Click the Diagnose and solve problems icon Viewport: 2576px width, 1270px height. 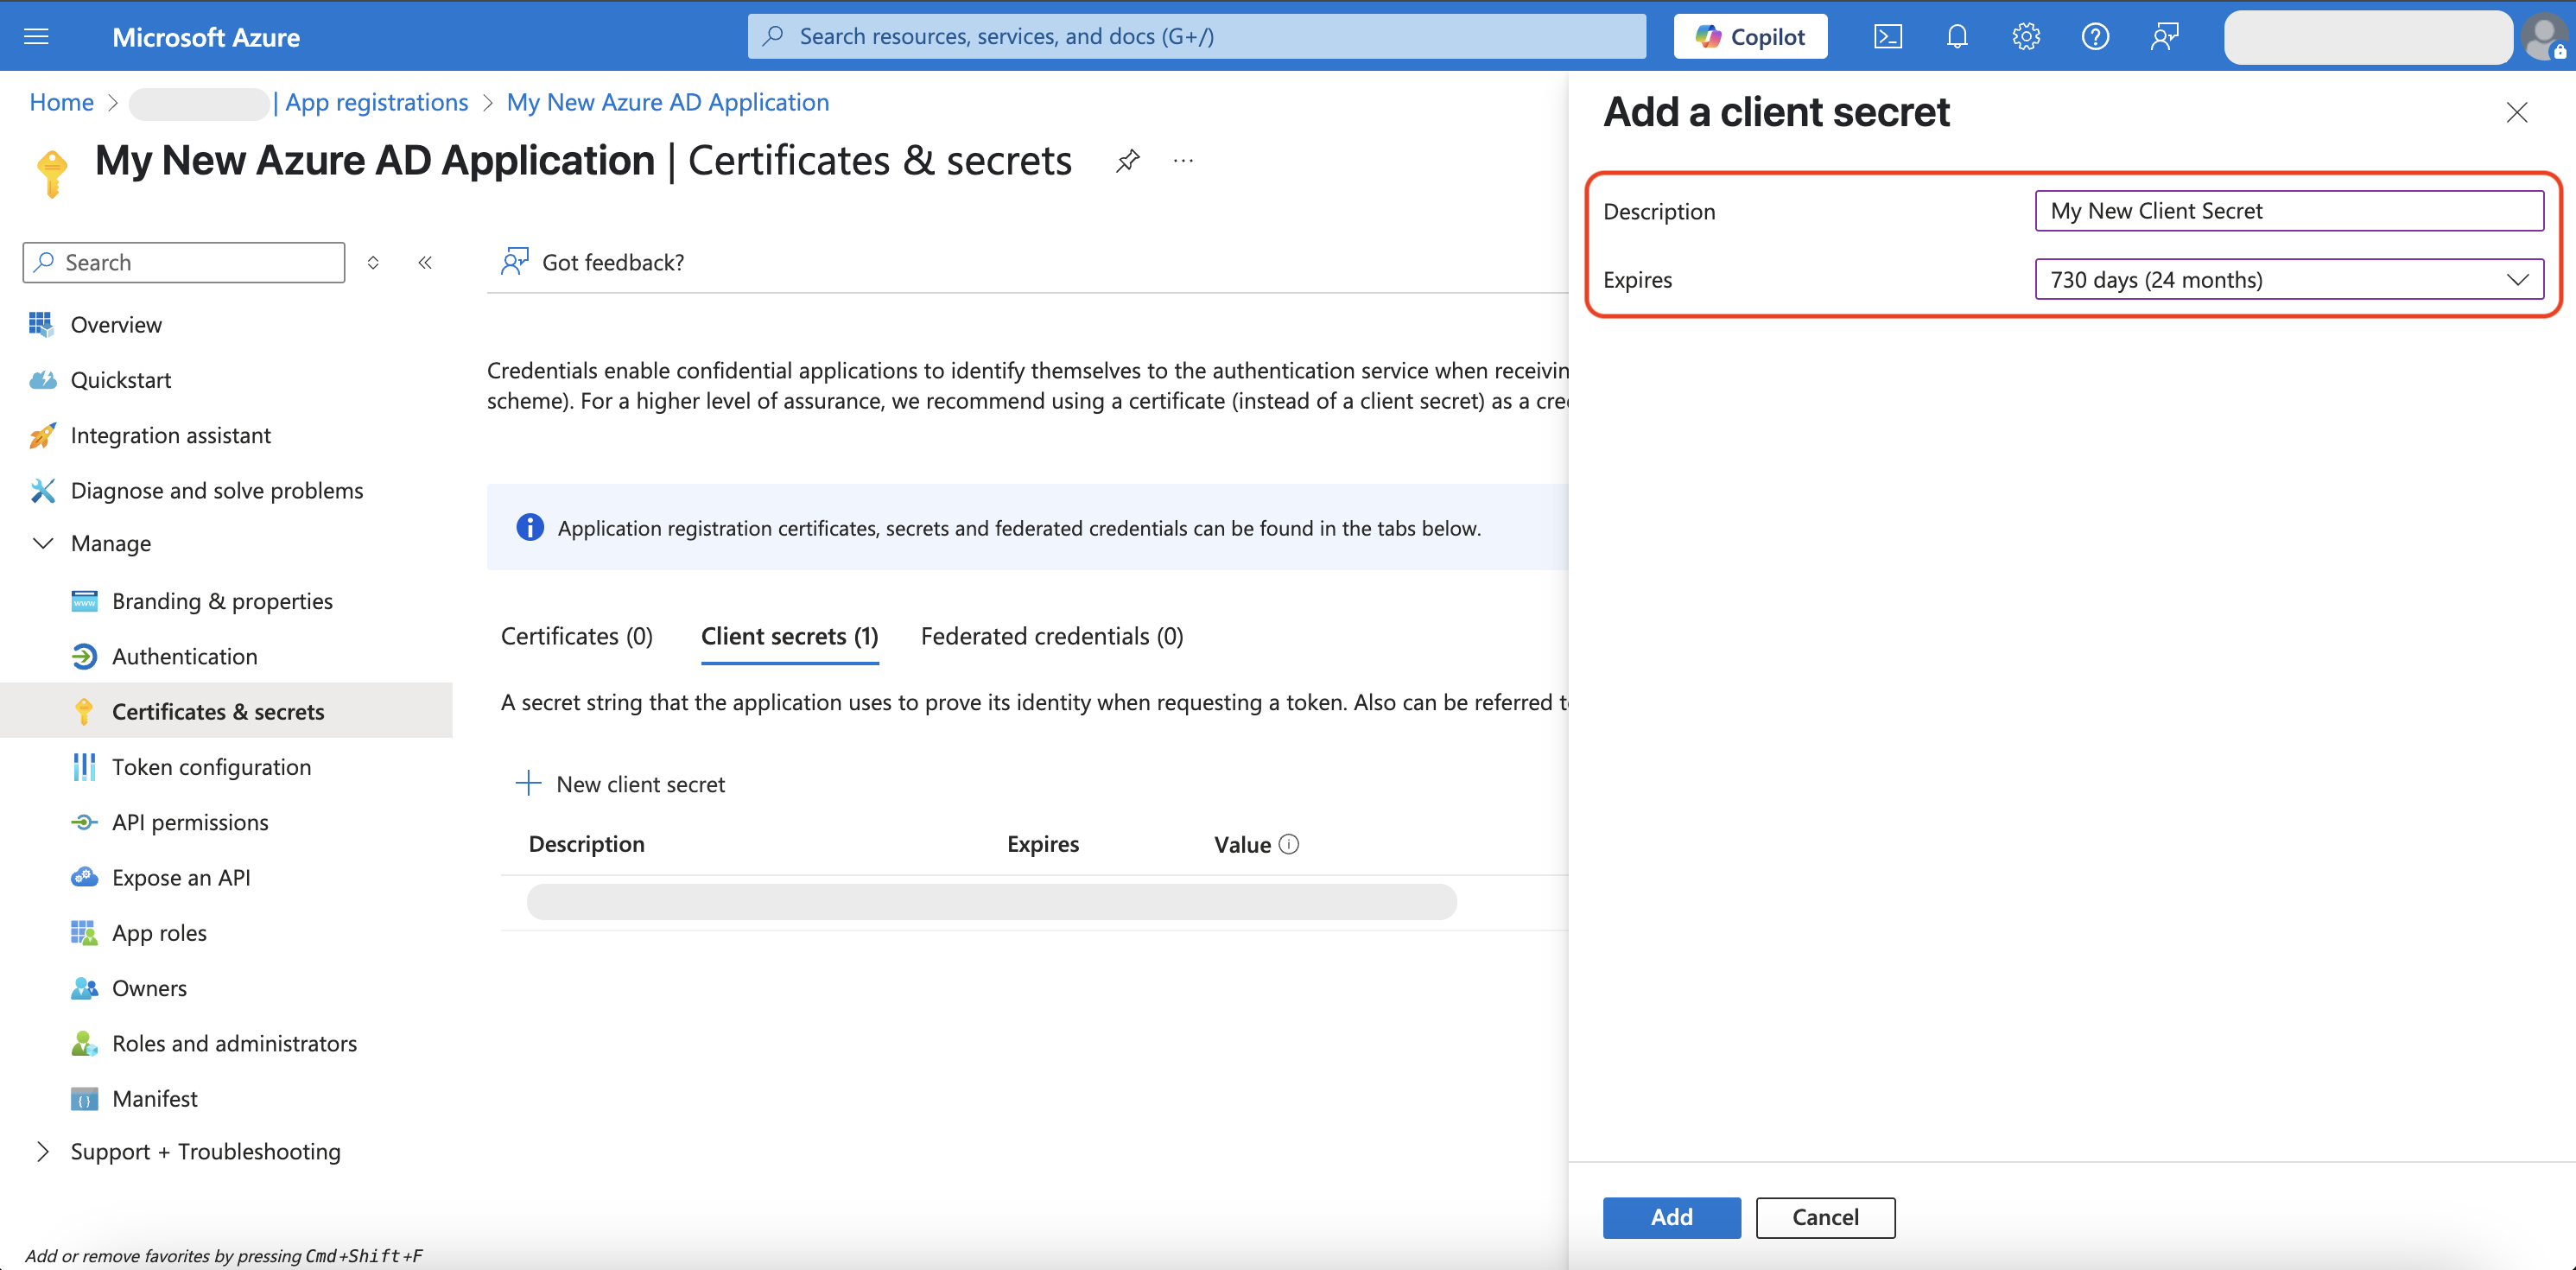click(x=42, y=490)
